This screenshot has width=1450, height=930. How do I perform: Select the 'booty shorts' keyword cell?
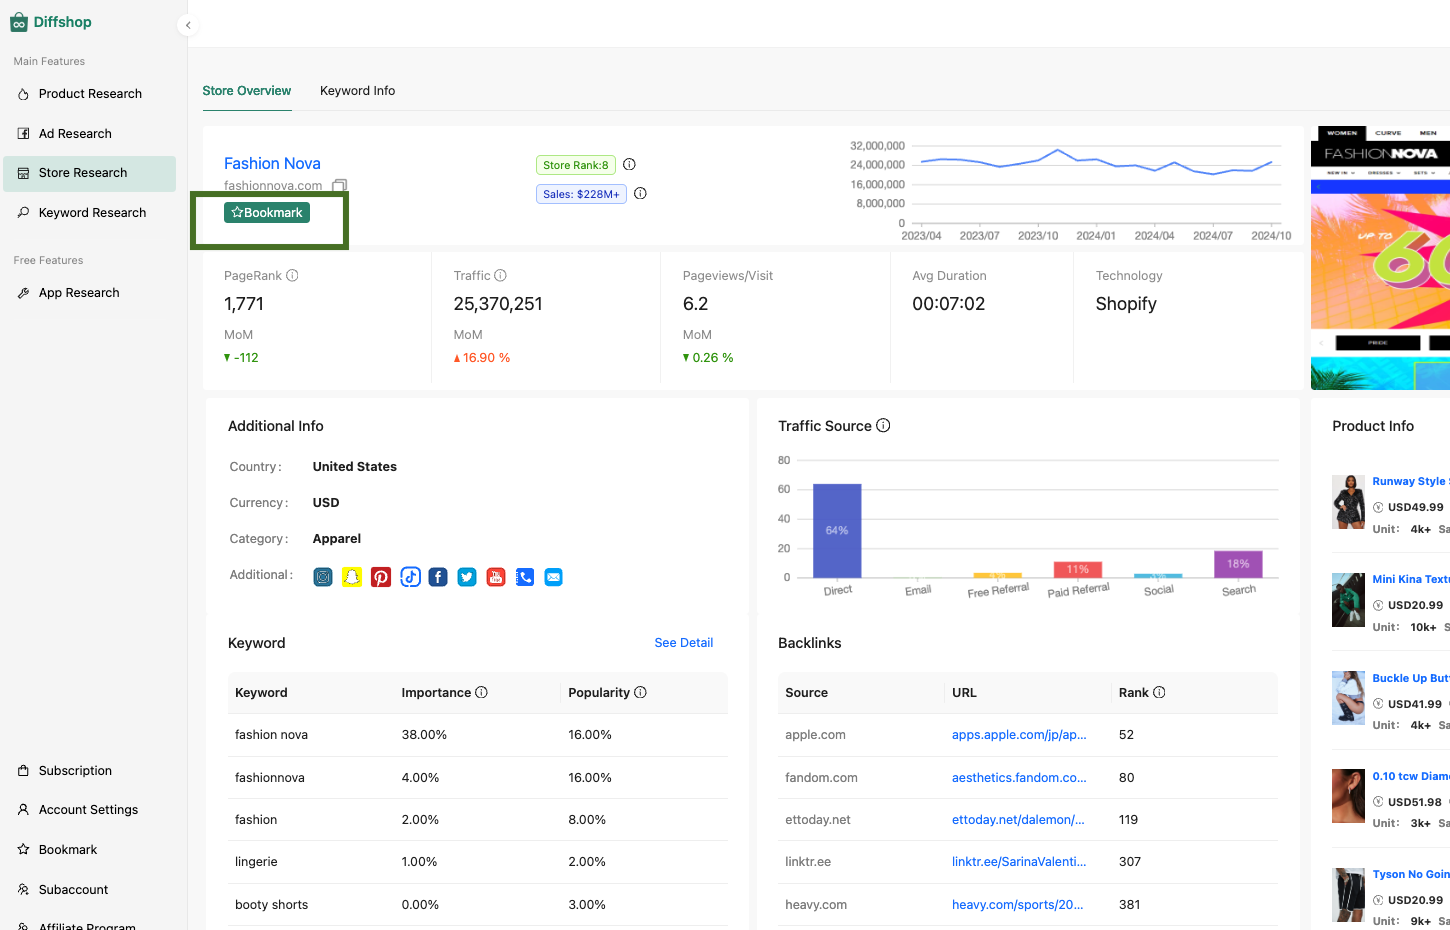(x=271, y=905)
